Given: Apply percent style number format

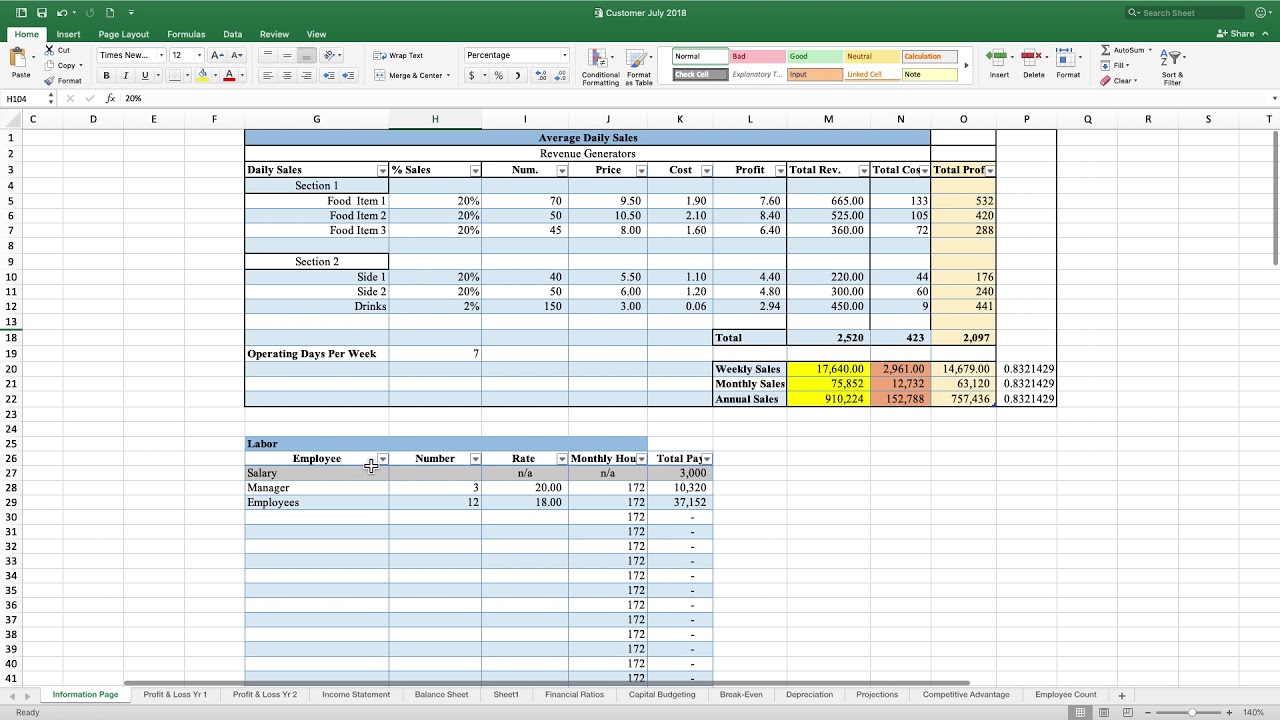Looking at the screenshot, I should click(498, 75).
